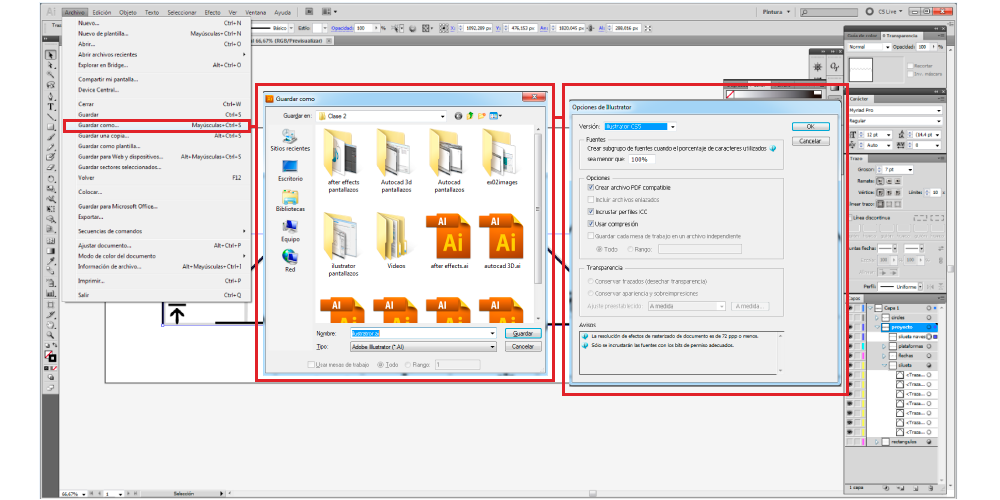Select the after effects.ai file
The width and height of the screenshot is (1000, 500).
point(450,240)
